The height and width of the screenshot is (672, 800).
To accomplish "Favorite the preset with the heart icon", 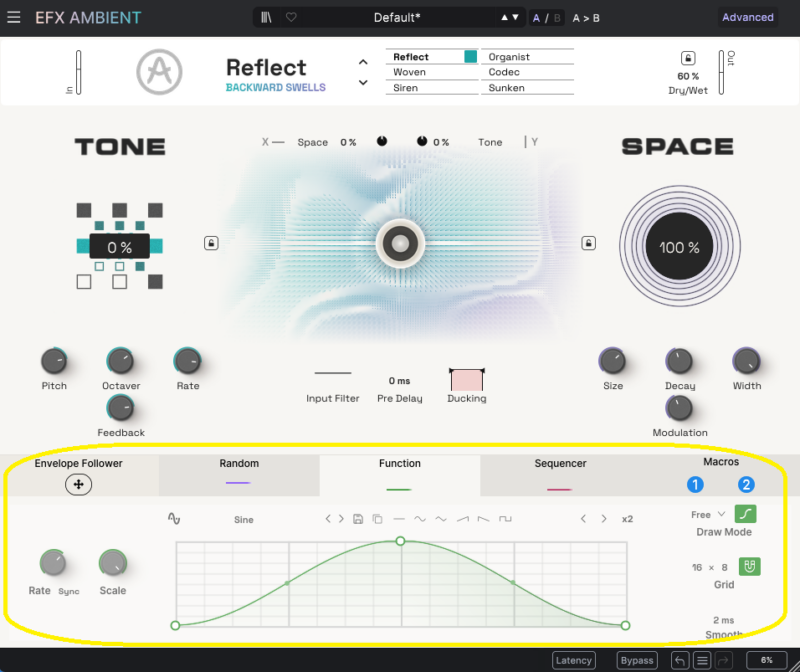I will [x=291, y=18].
